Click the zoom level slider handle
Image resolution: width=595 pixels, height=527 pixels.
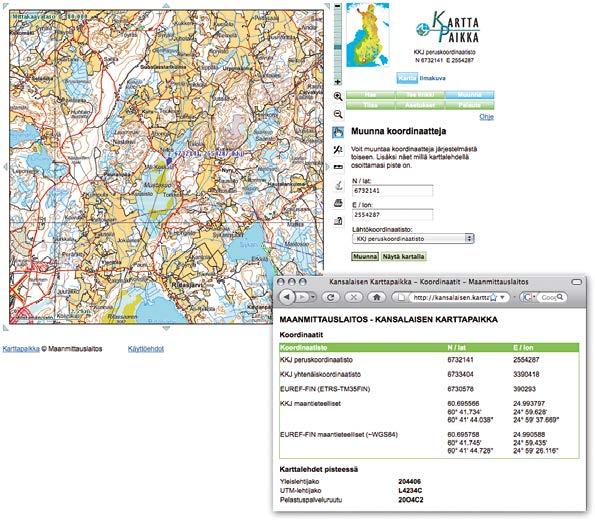(x=338, y=47)
